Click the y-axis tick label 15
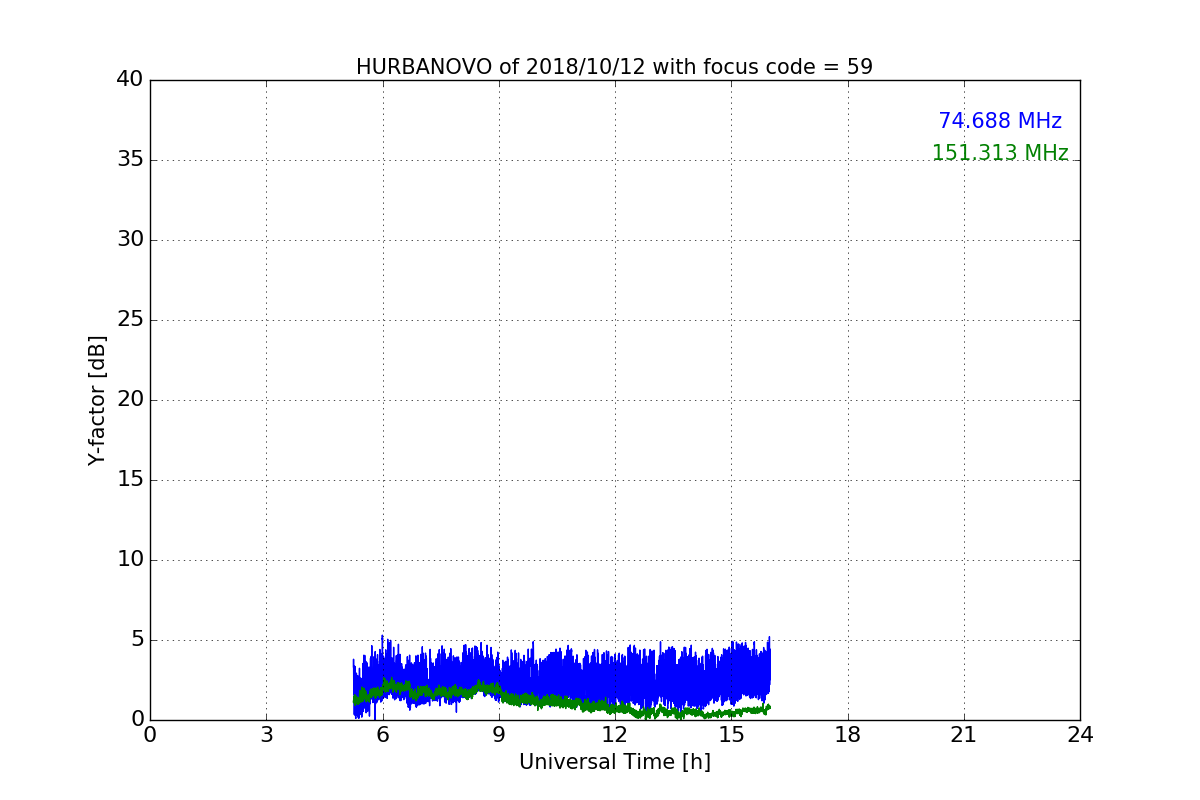The height and width of the screenshot is (800, 1200). tap(130, 480)
